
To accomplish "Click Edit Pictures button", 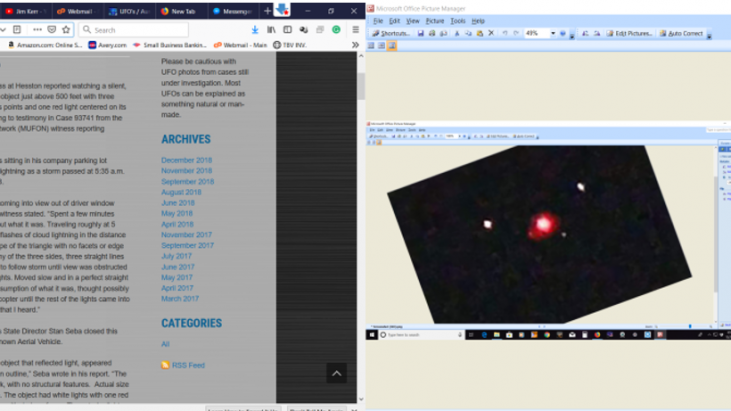I will tap(629, 33).
